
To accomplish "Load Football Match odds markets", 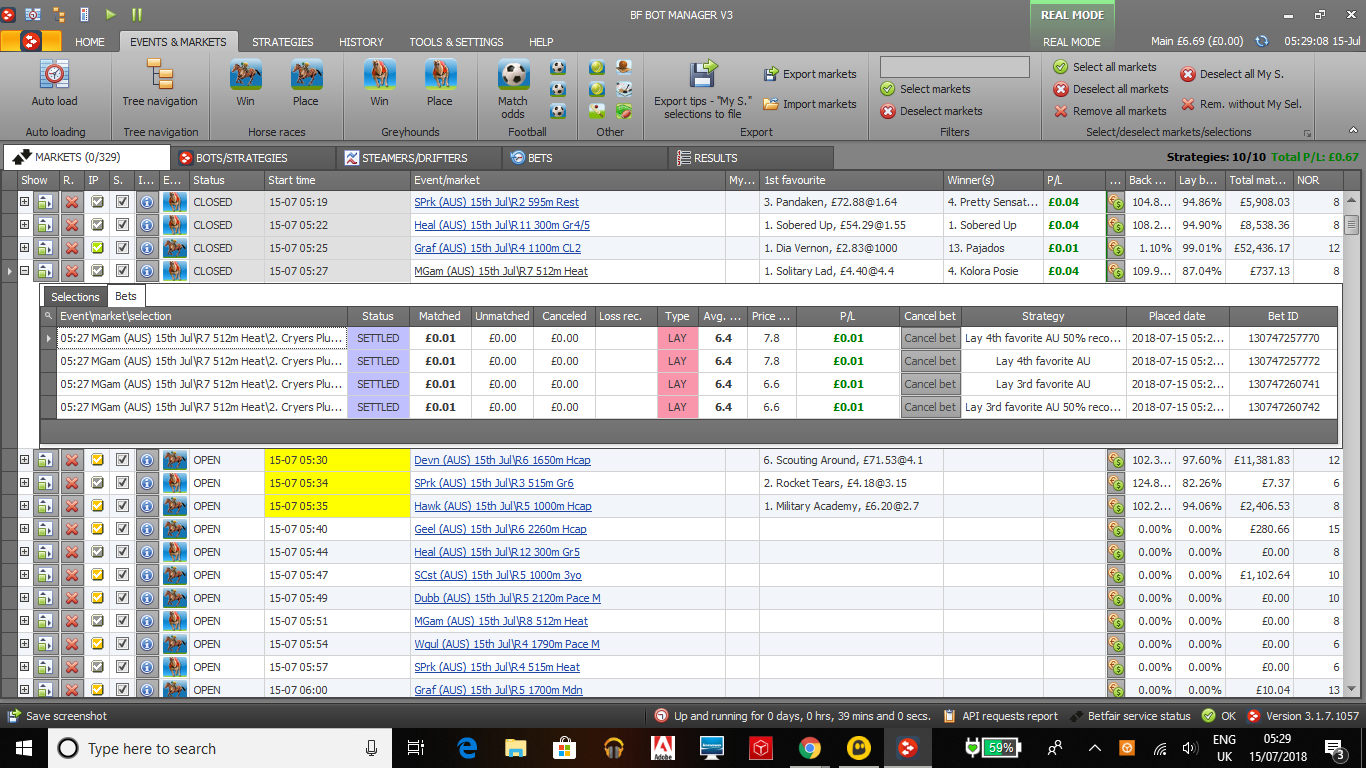I will click(x=513, y=75).
